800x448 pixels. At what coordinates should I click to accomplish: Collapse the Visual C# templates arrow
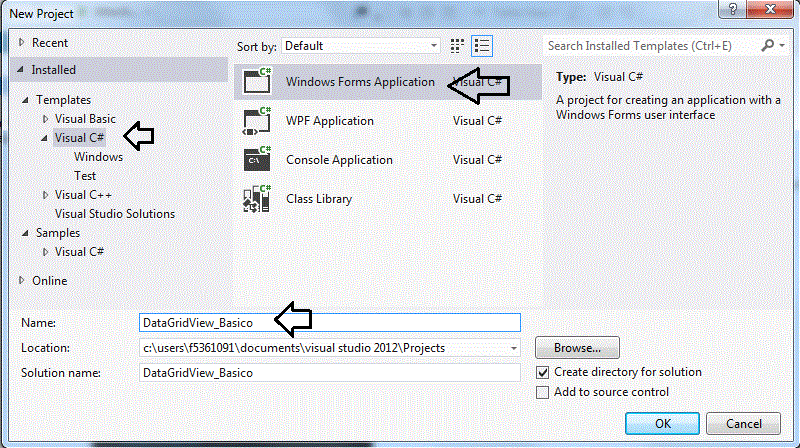point(44,138)
